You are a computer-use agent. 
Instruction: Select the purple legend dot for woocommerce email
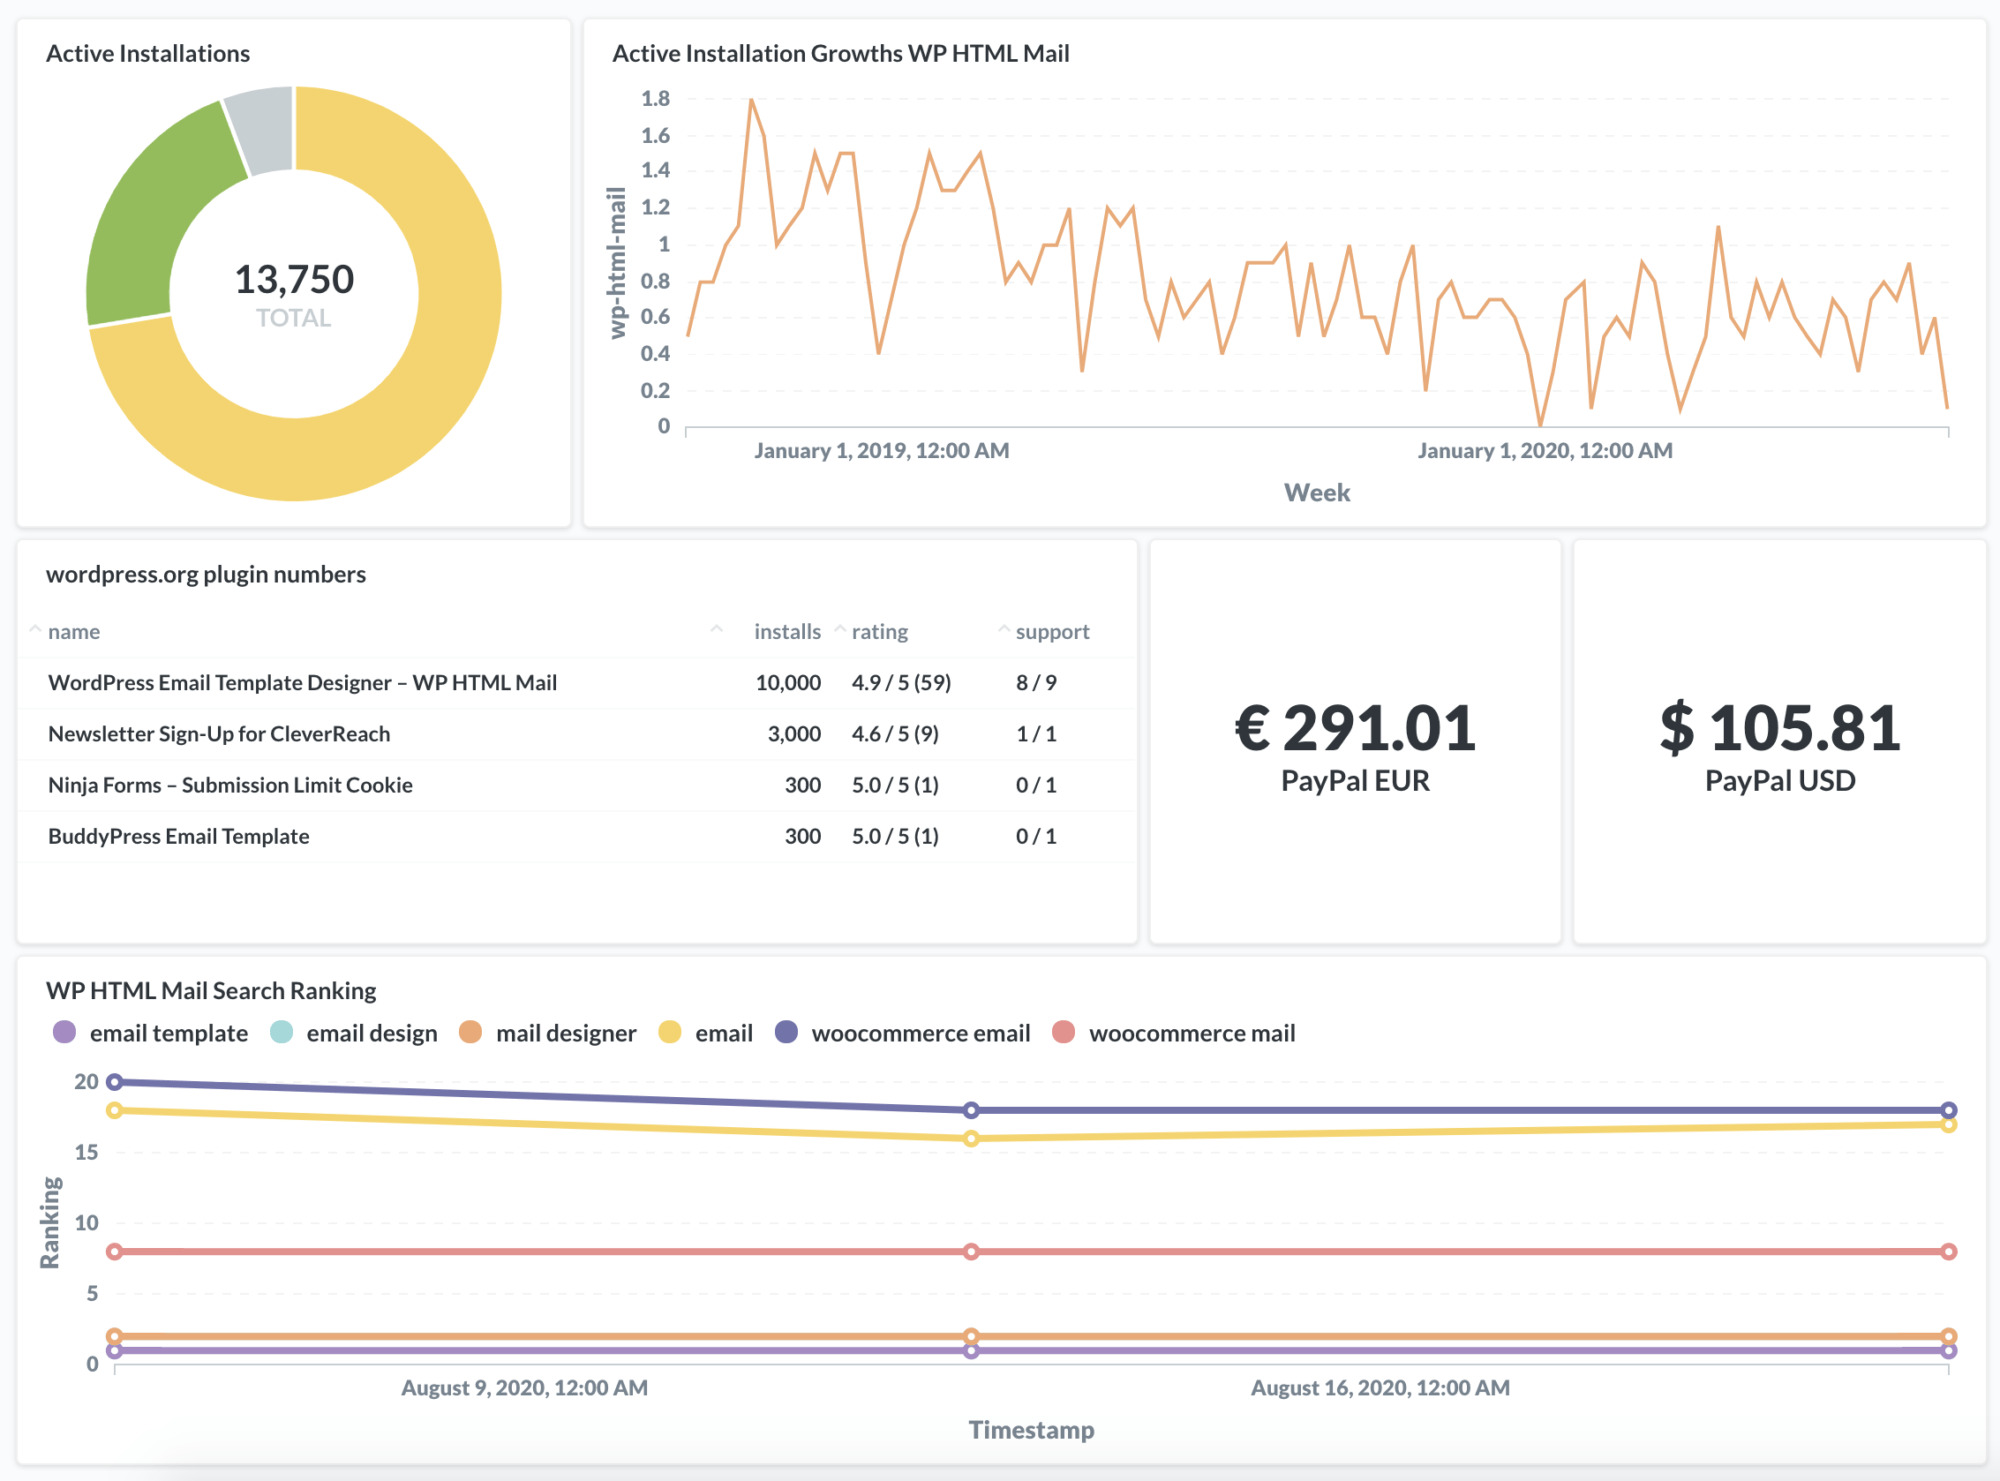(x=788, y=1033)
